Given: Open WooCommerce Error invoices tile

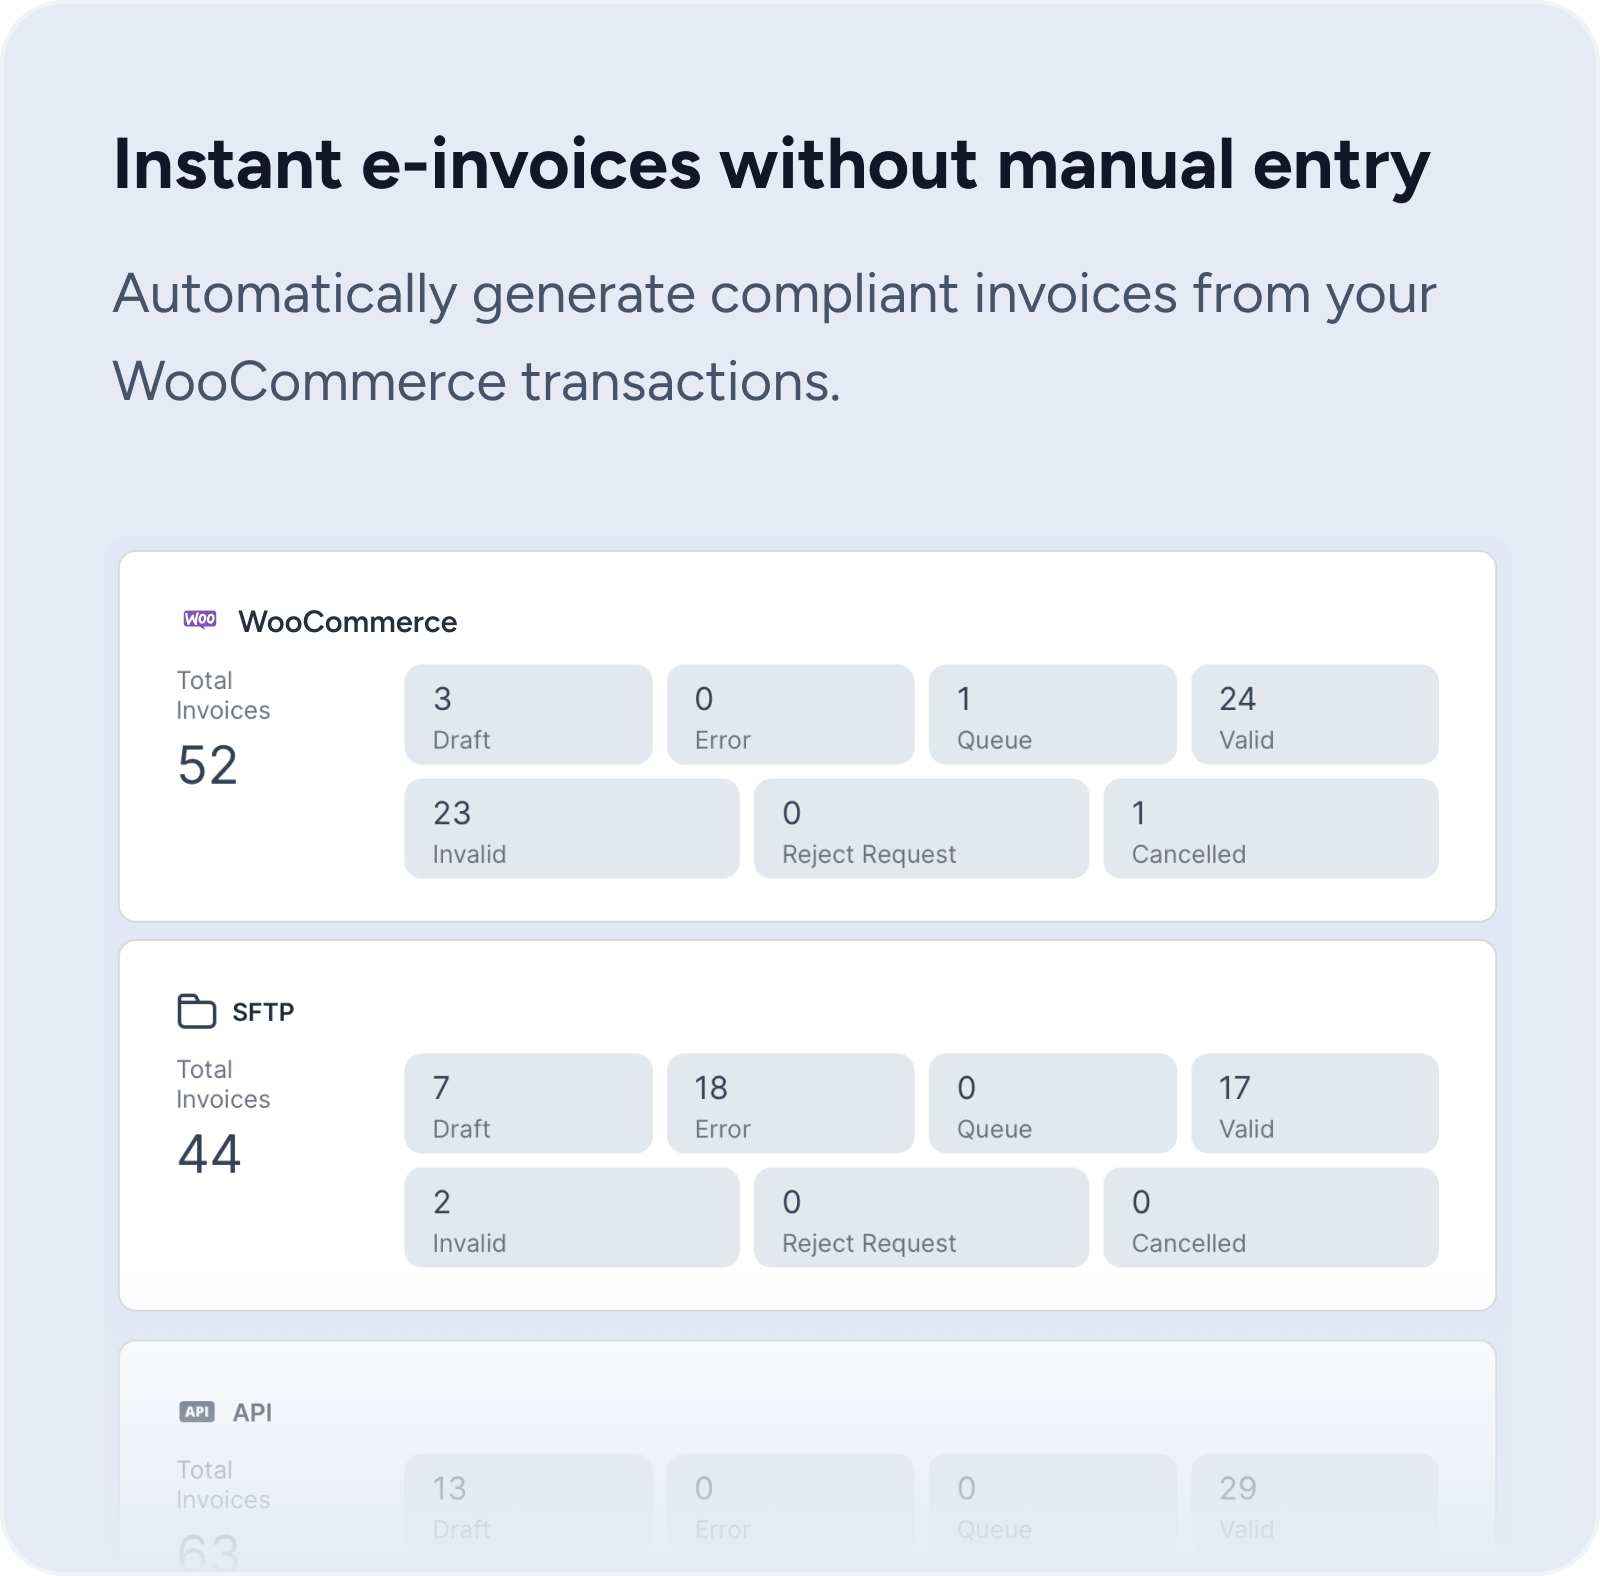Looking at the screenshot, I should point(790,715).
